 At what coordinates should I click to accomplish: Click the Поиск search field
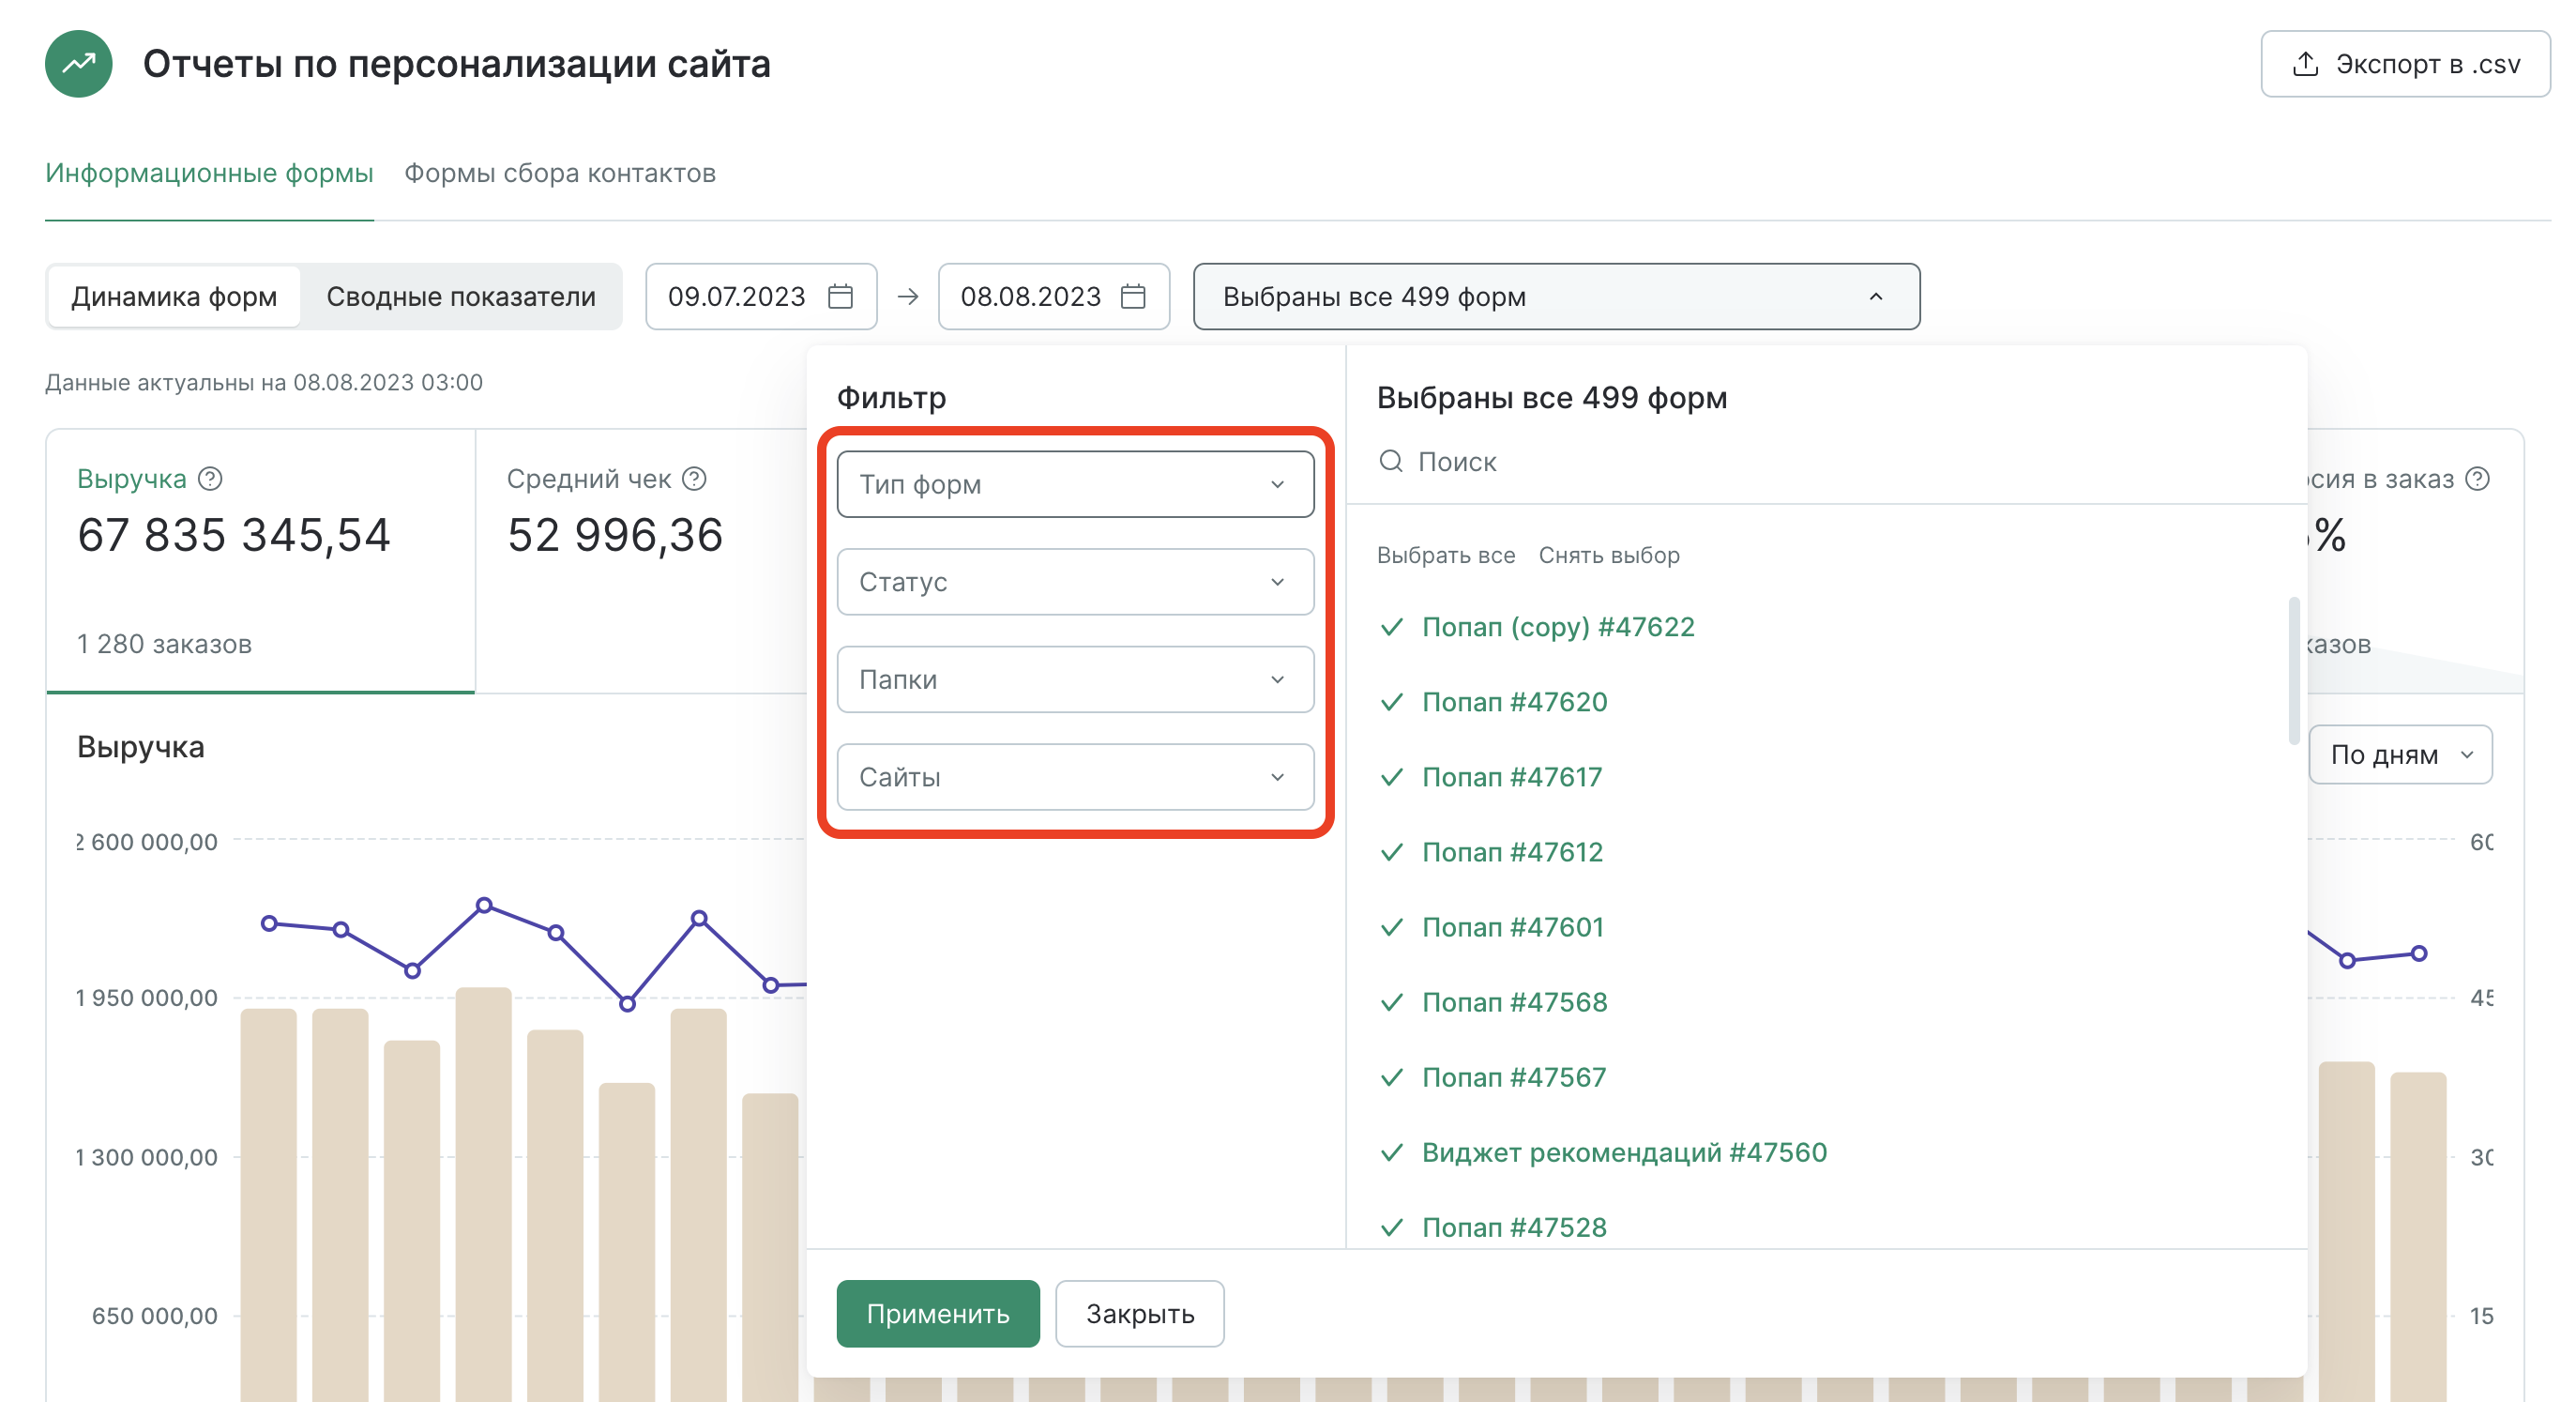click(1826, 461)
